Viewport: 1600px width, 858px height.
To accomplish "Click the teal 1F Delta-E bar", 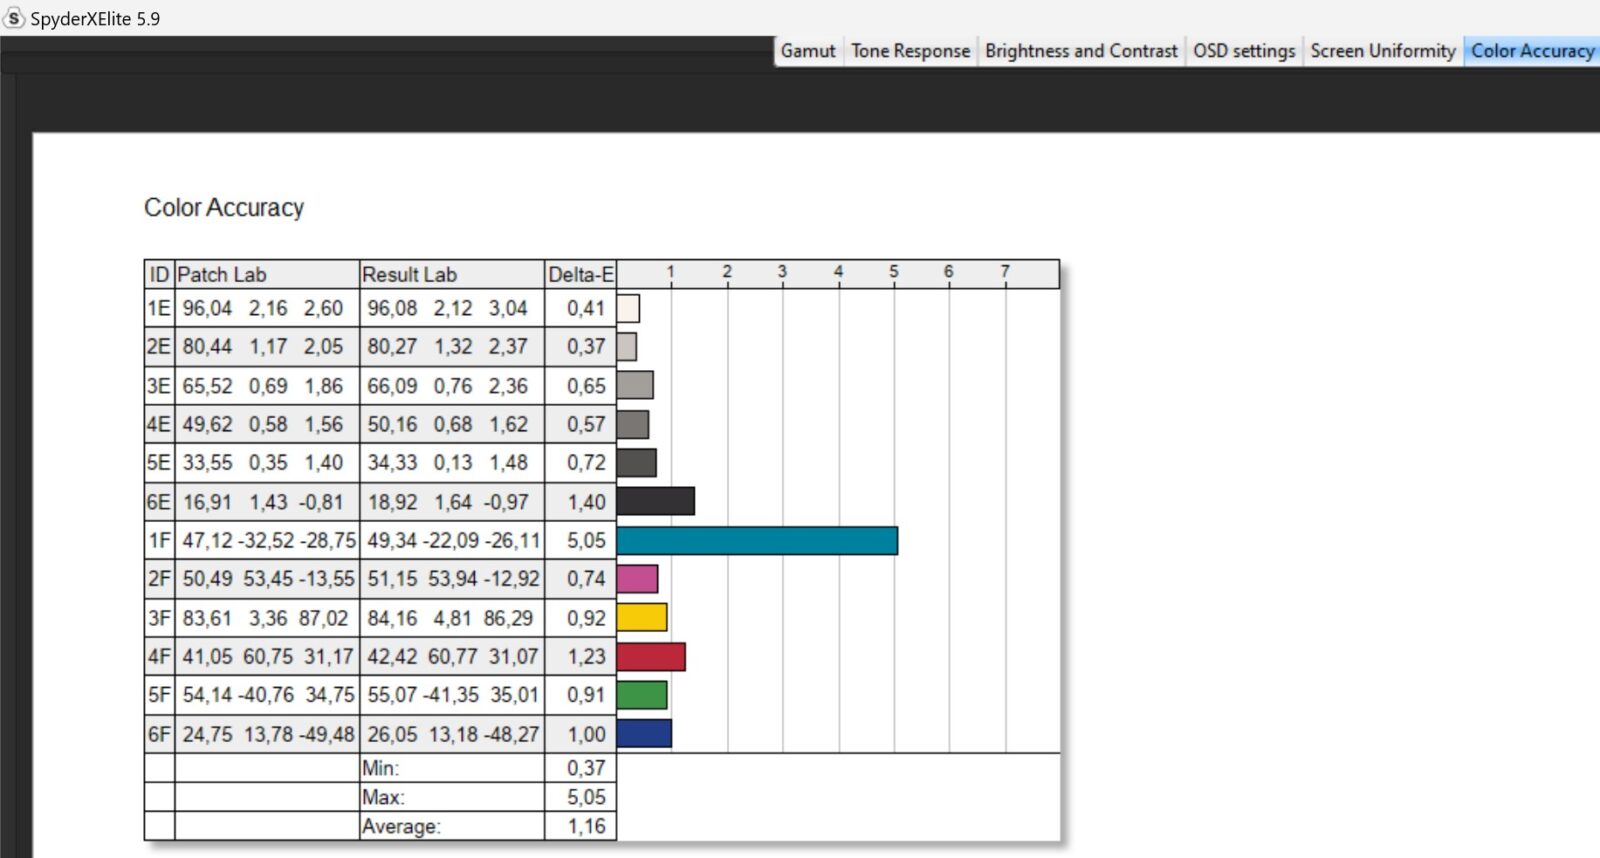I will pos(757,541).
